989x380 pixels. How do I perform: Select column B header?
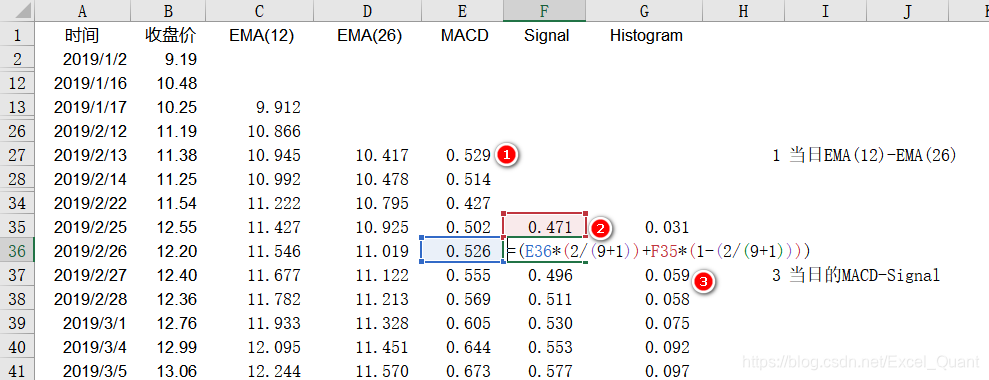point(168,11)
